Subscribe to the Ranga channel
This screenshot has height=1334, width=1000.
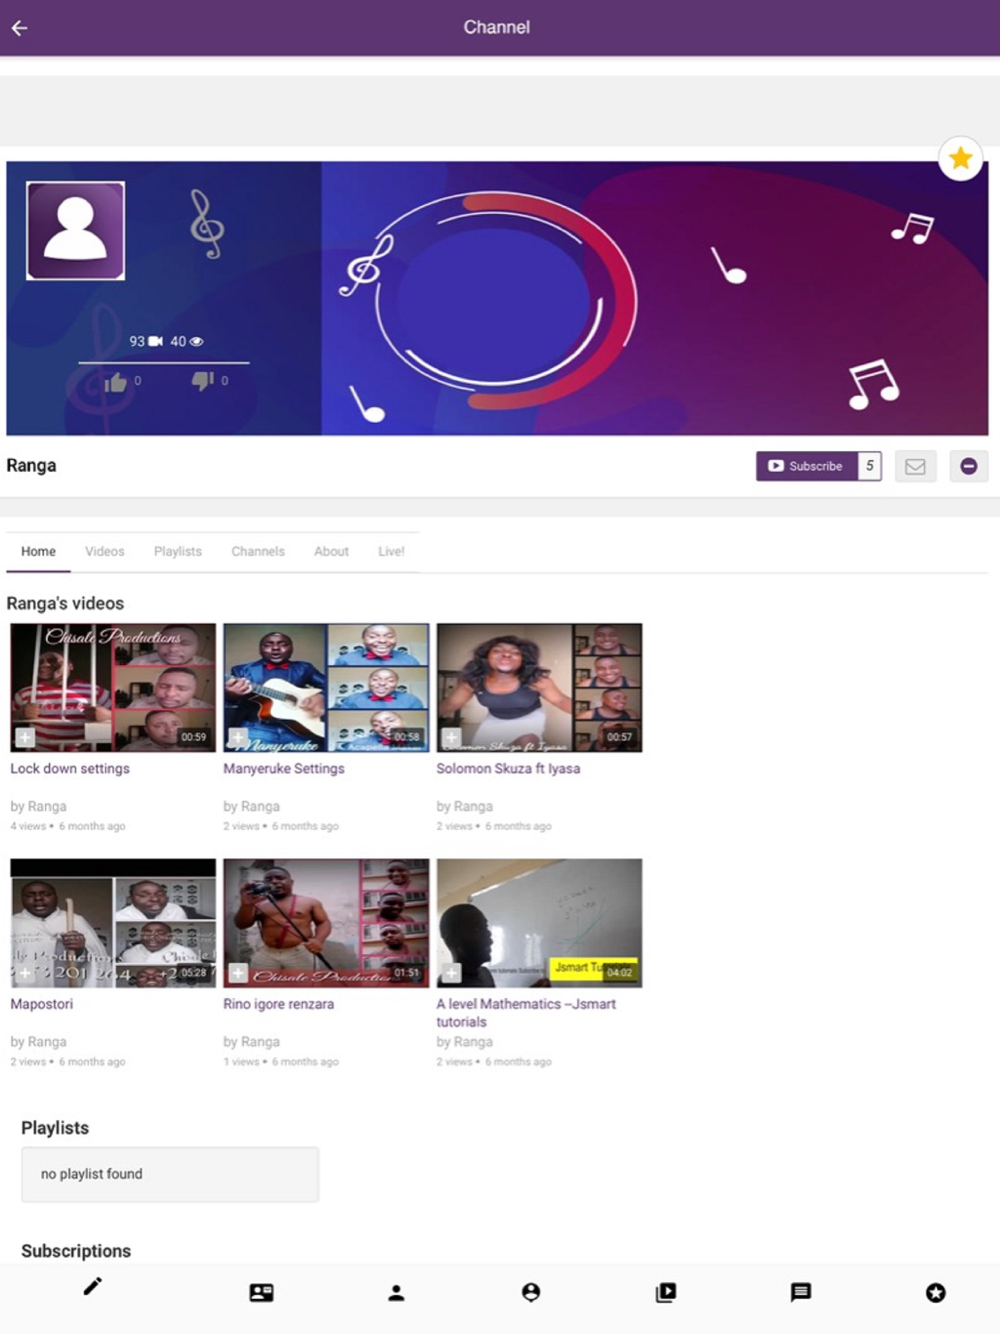point(807,466)
